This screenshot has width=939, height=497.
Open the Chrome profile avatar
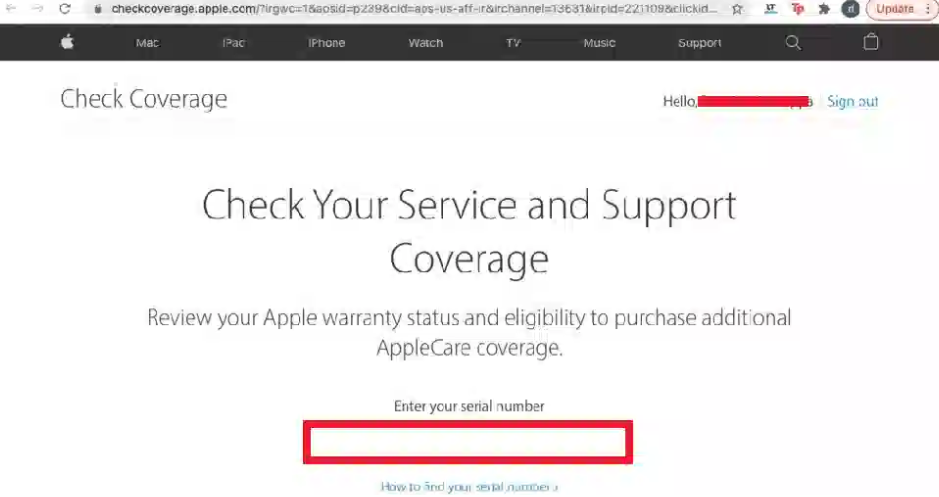[x=850, y=9]
